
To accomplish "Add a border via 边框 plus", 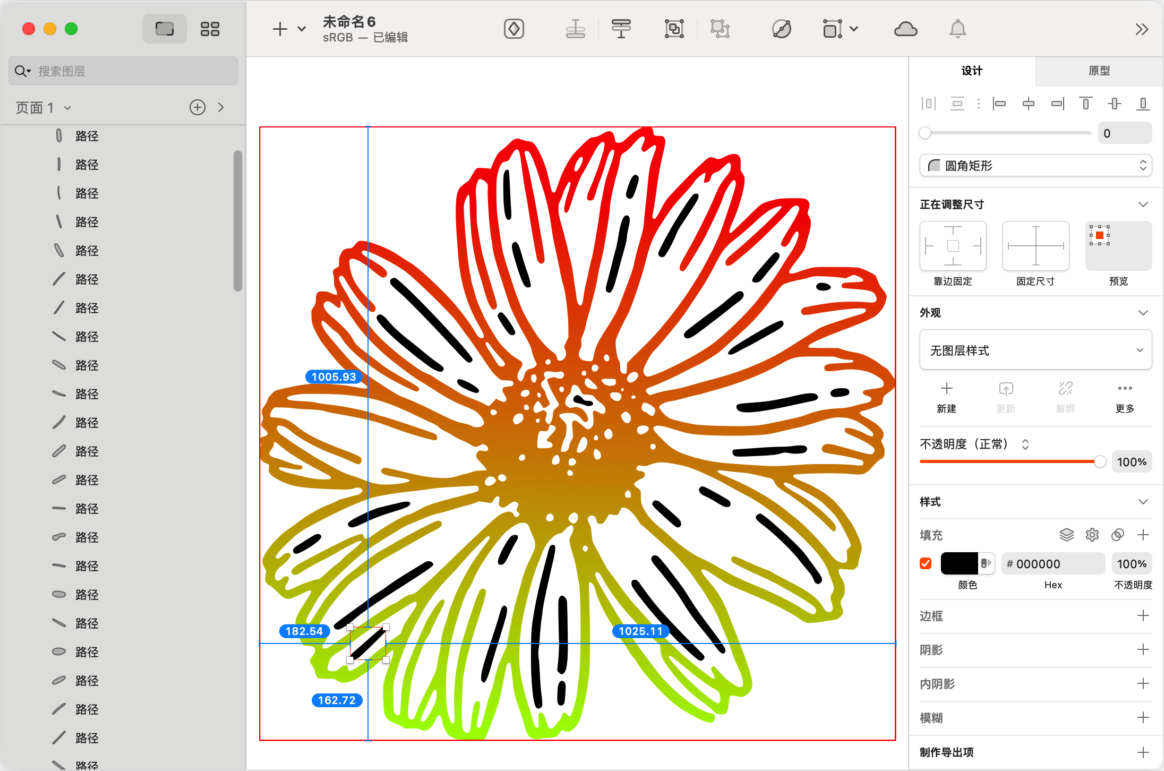I will click(x=1143, y=615).
